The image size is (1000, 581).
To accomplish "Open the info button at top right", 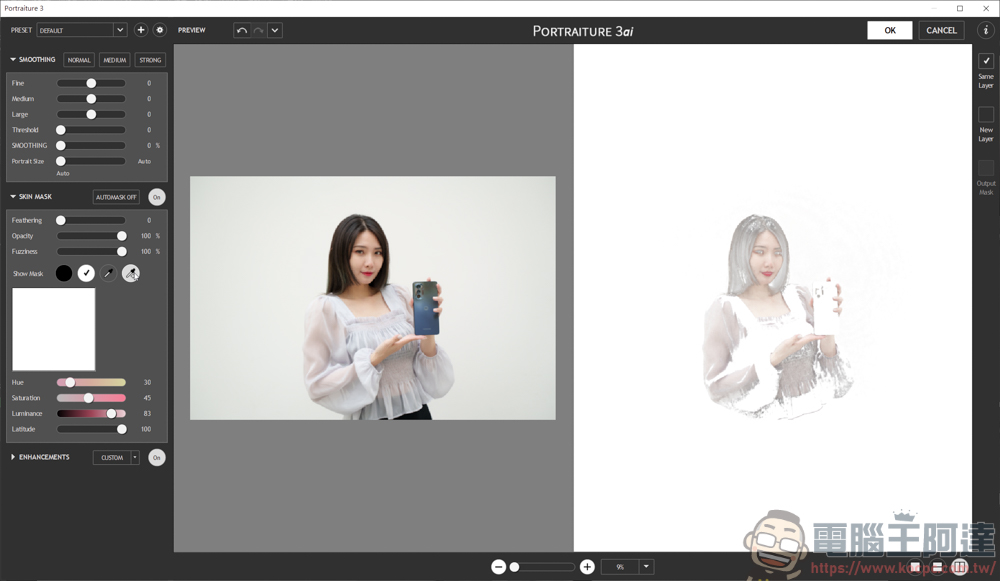I will pyautogui.click(x=985, y=30).
